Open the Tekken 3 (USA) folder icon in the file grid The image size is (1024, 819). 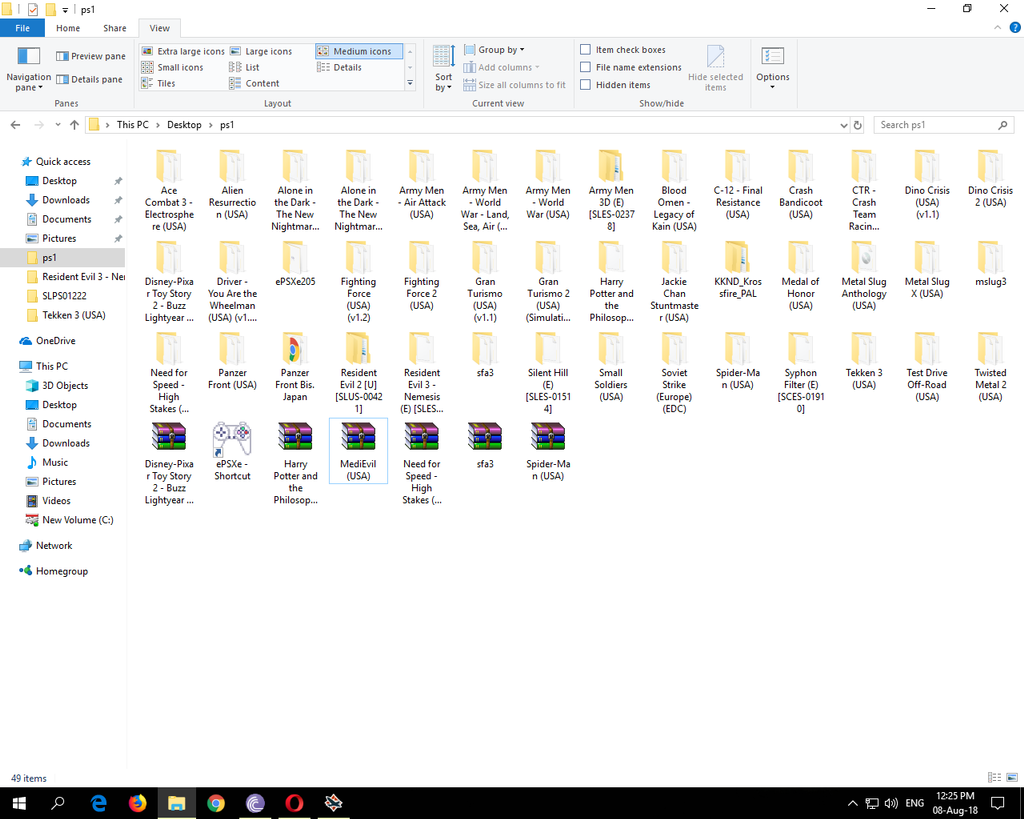(863, 361)
